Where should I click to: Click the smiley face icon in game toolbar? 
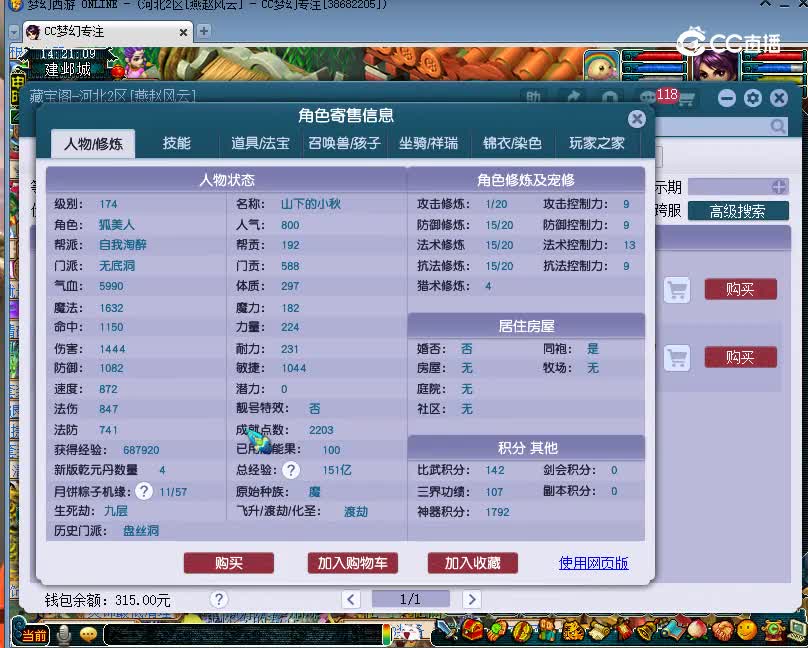coord(747,629)
